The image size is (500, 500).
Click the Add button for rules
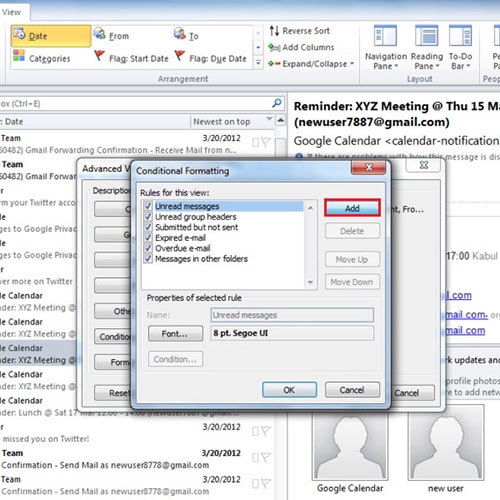coord(352,208)
